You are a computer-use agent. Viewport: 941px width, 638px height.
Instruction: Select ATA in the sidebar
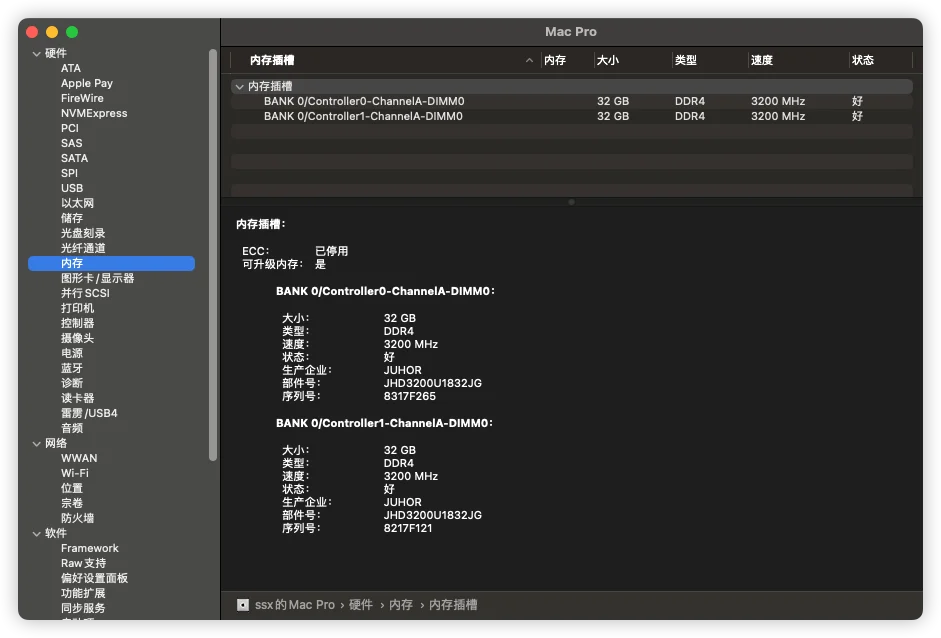point(71,68)
